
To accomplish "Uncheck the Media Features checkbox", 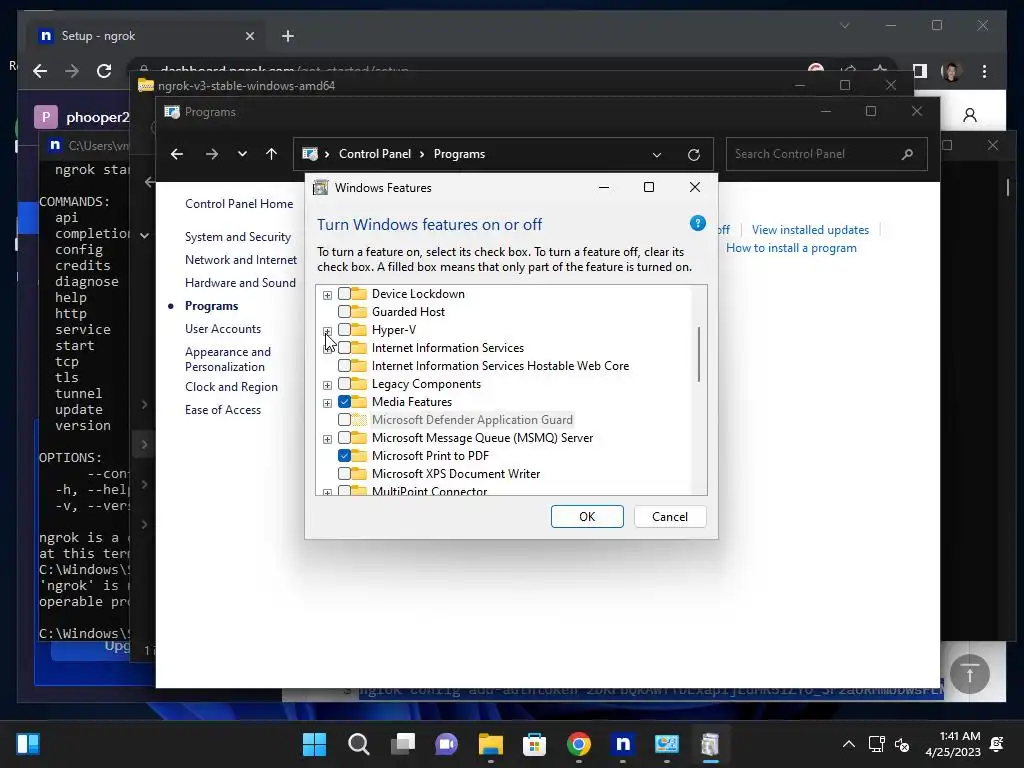I will tap(344, 402).
